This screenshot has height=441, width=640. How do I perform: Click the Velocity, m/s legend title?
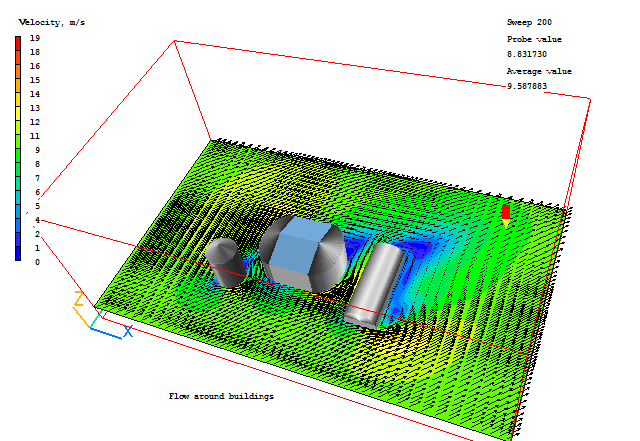(52, 22)
